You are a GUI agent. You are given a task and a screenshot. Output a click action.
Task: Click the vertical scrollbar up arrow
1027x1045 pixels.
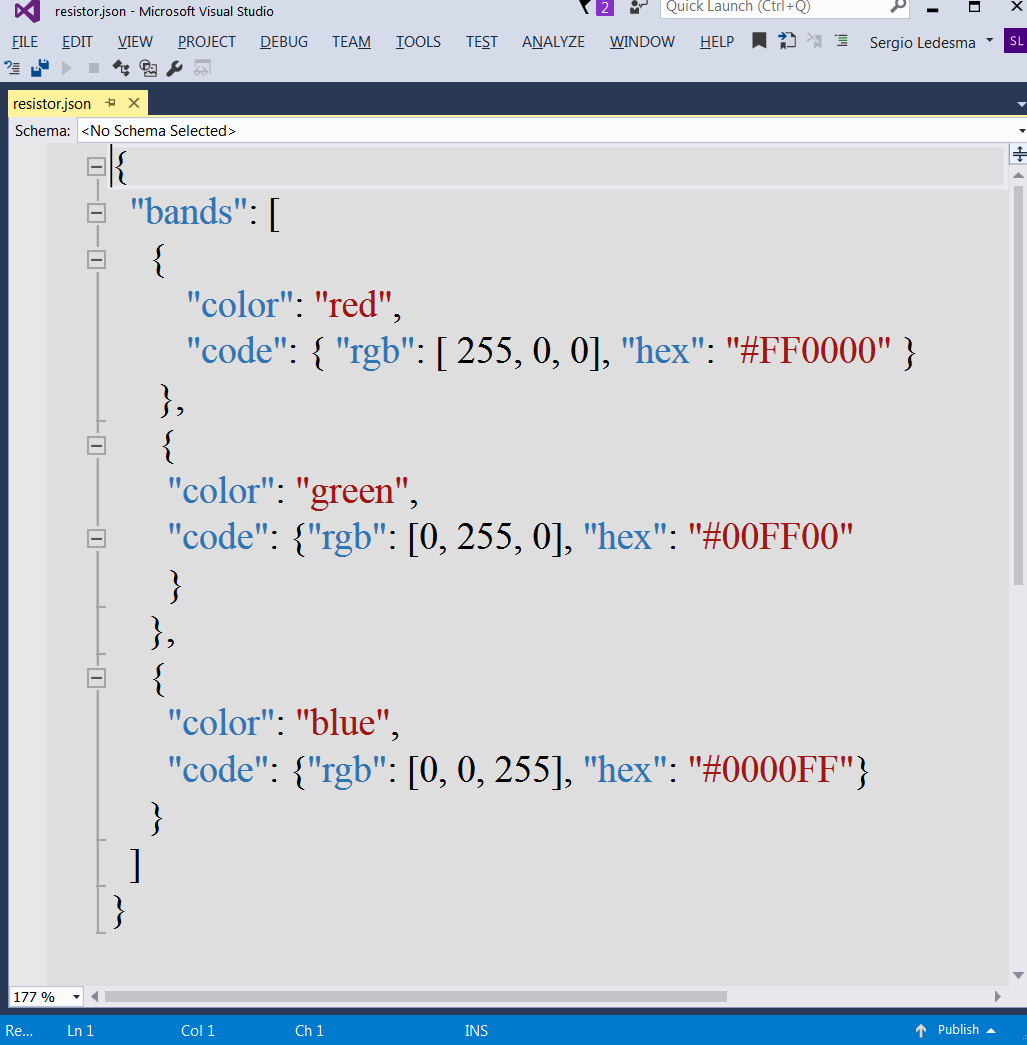click(x=1018, y=175)
